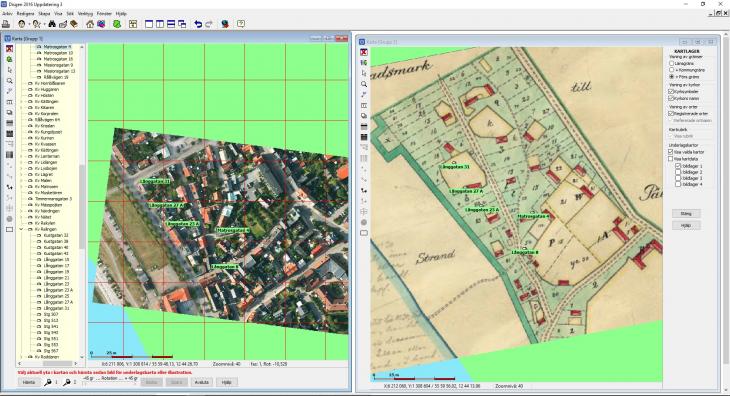This screenshot has width=730, height=396.
Task: Enable the Bildlager 2 checkbox
Action: pos(678,172)
